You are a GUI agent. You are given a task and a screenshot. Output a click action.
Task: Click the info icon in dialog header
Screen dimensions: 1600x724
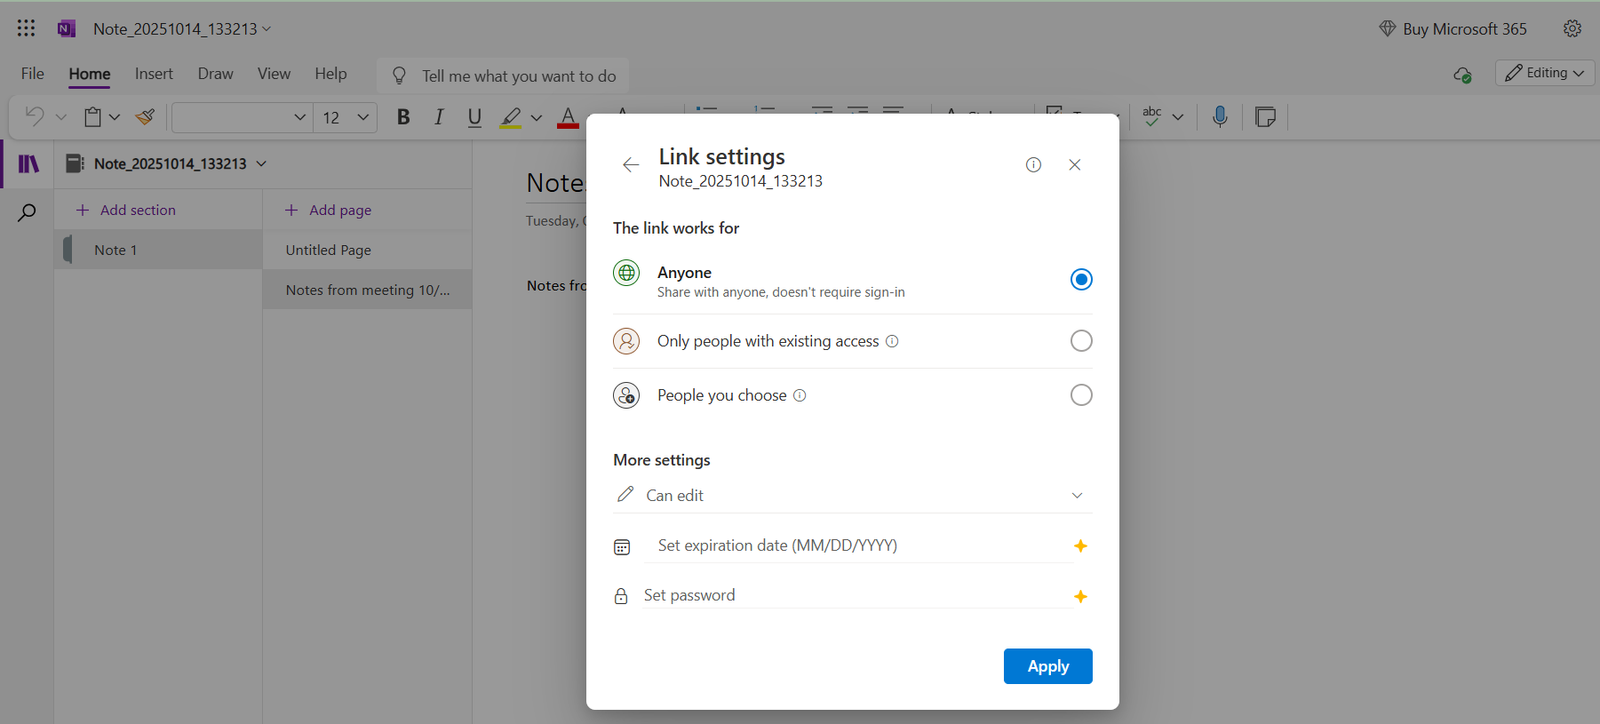click(1033, 165)
